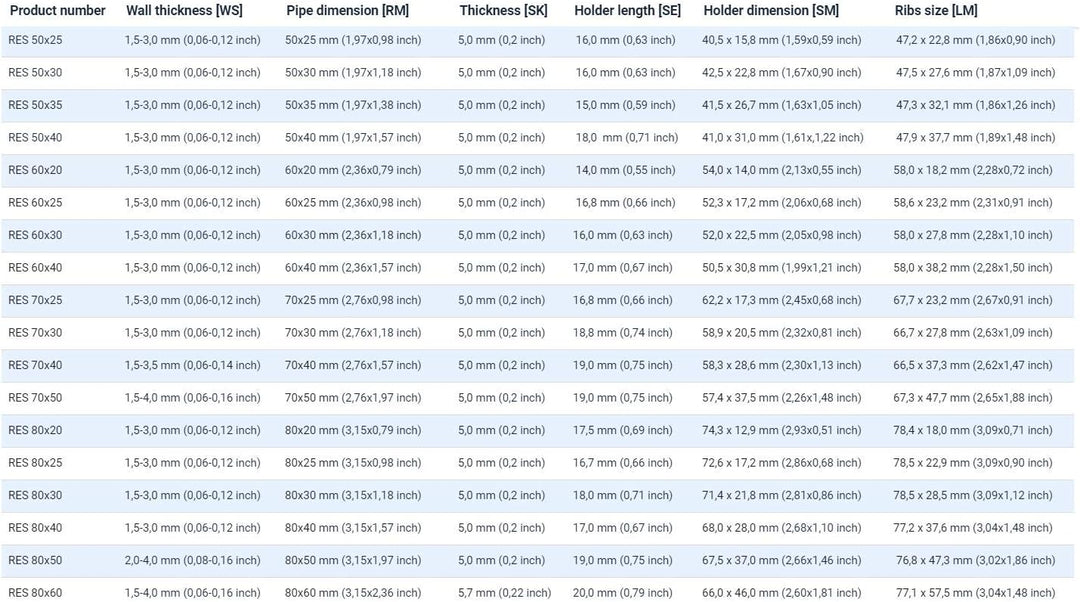Viewport: 1080px width, 602px height.
Task: Click wall thickness 1,5-3,5 mm cell
Action: click(193, 365)
